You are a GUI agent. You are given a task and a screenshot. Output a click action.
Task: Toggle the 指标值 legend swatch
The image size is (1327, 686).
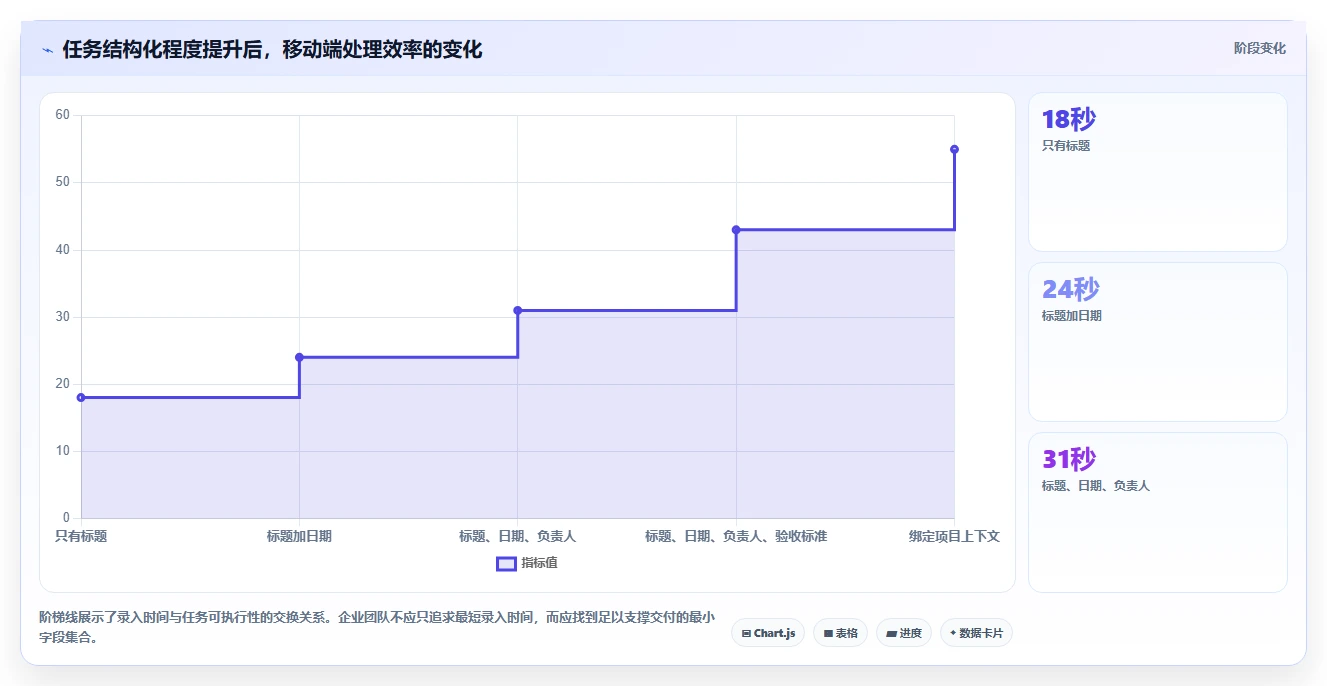point(506,563)
